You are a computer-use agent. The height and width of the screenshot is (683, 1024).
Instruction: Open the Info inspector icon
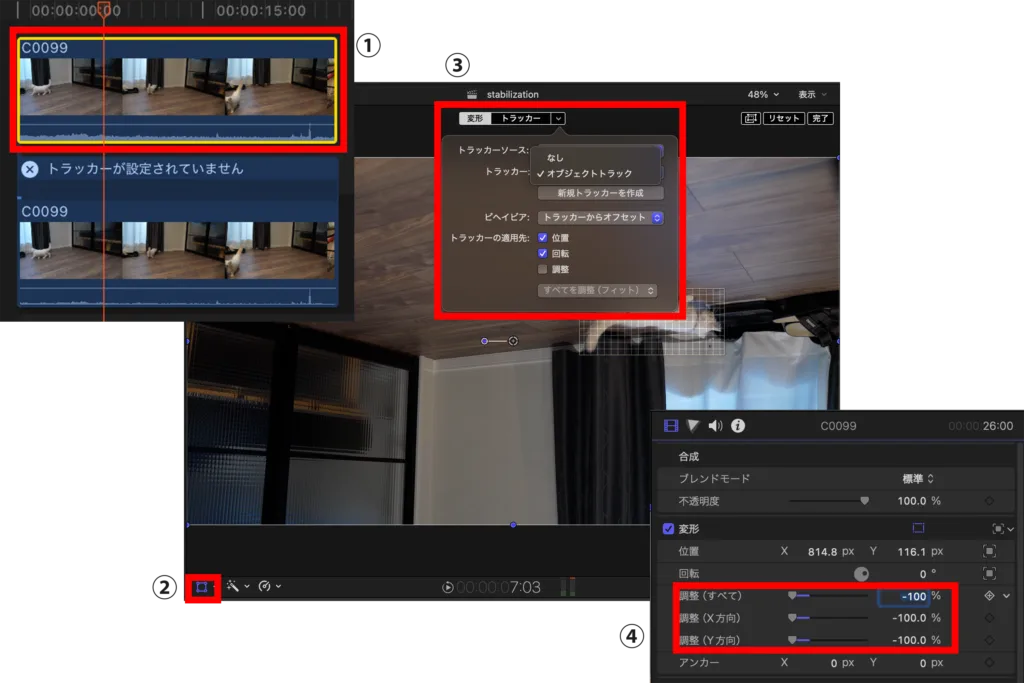[738, 426]
